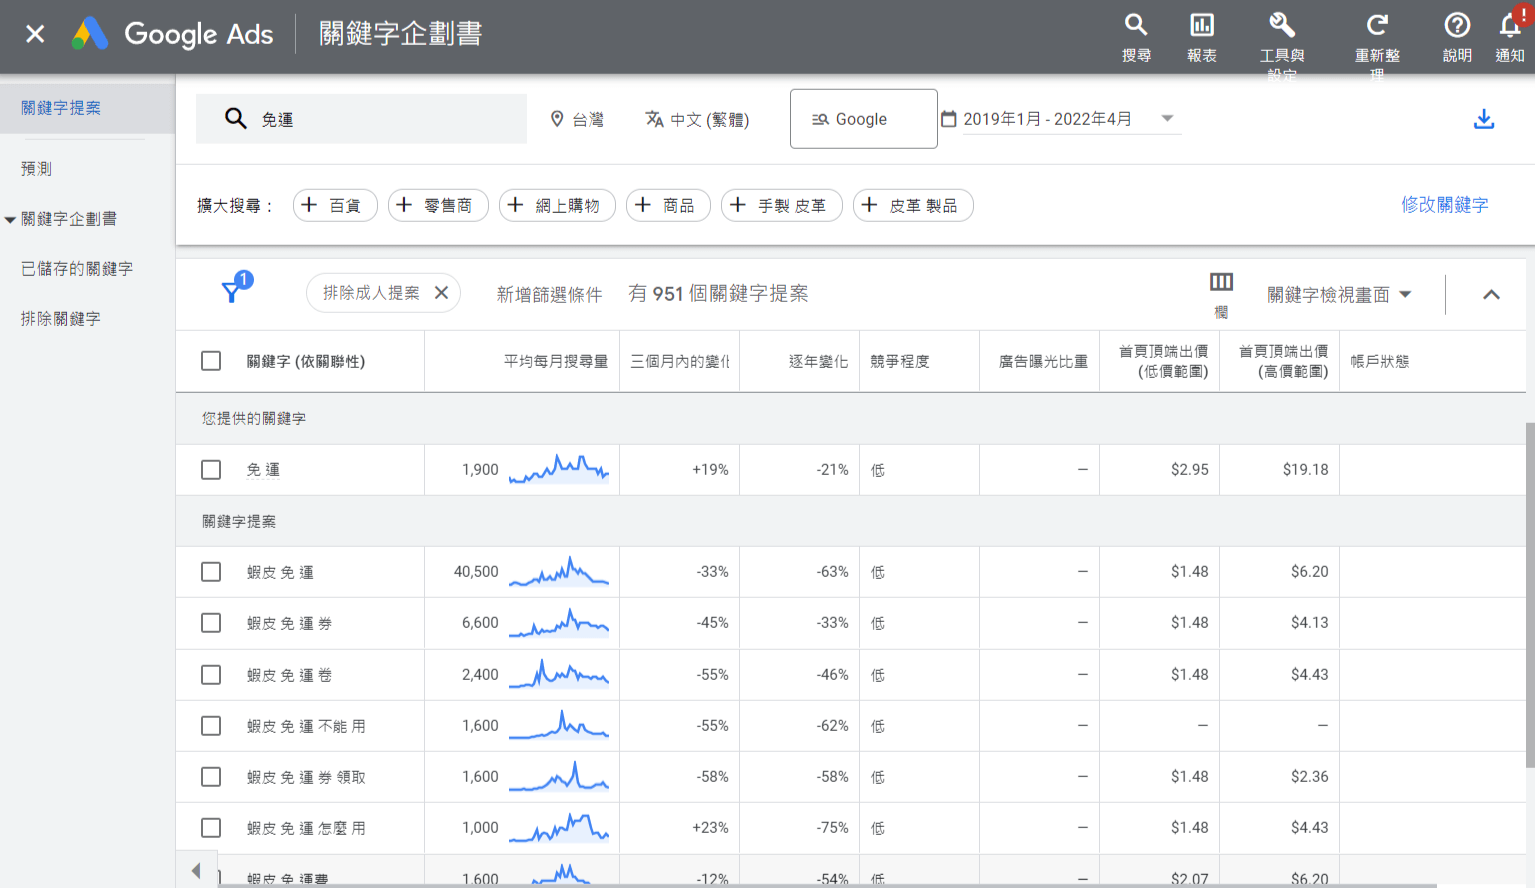Sort by 廣告曝光比重 column header
The height and width of the screenshot is (888, 1535).
[x=1043, y=361]
